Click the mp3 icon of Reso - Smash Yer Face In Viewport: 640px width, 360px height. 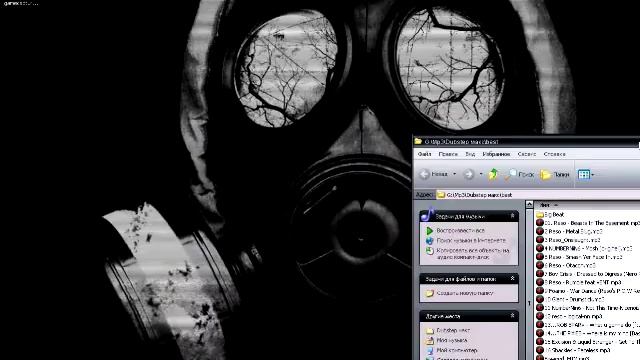tap(540, 257)
